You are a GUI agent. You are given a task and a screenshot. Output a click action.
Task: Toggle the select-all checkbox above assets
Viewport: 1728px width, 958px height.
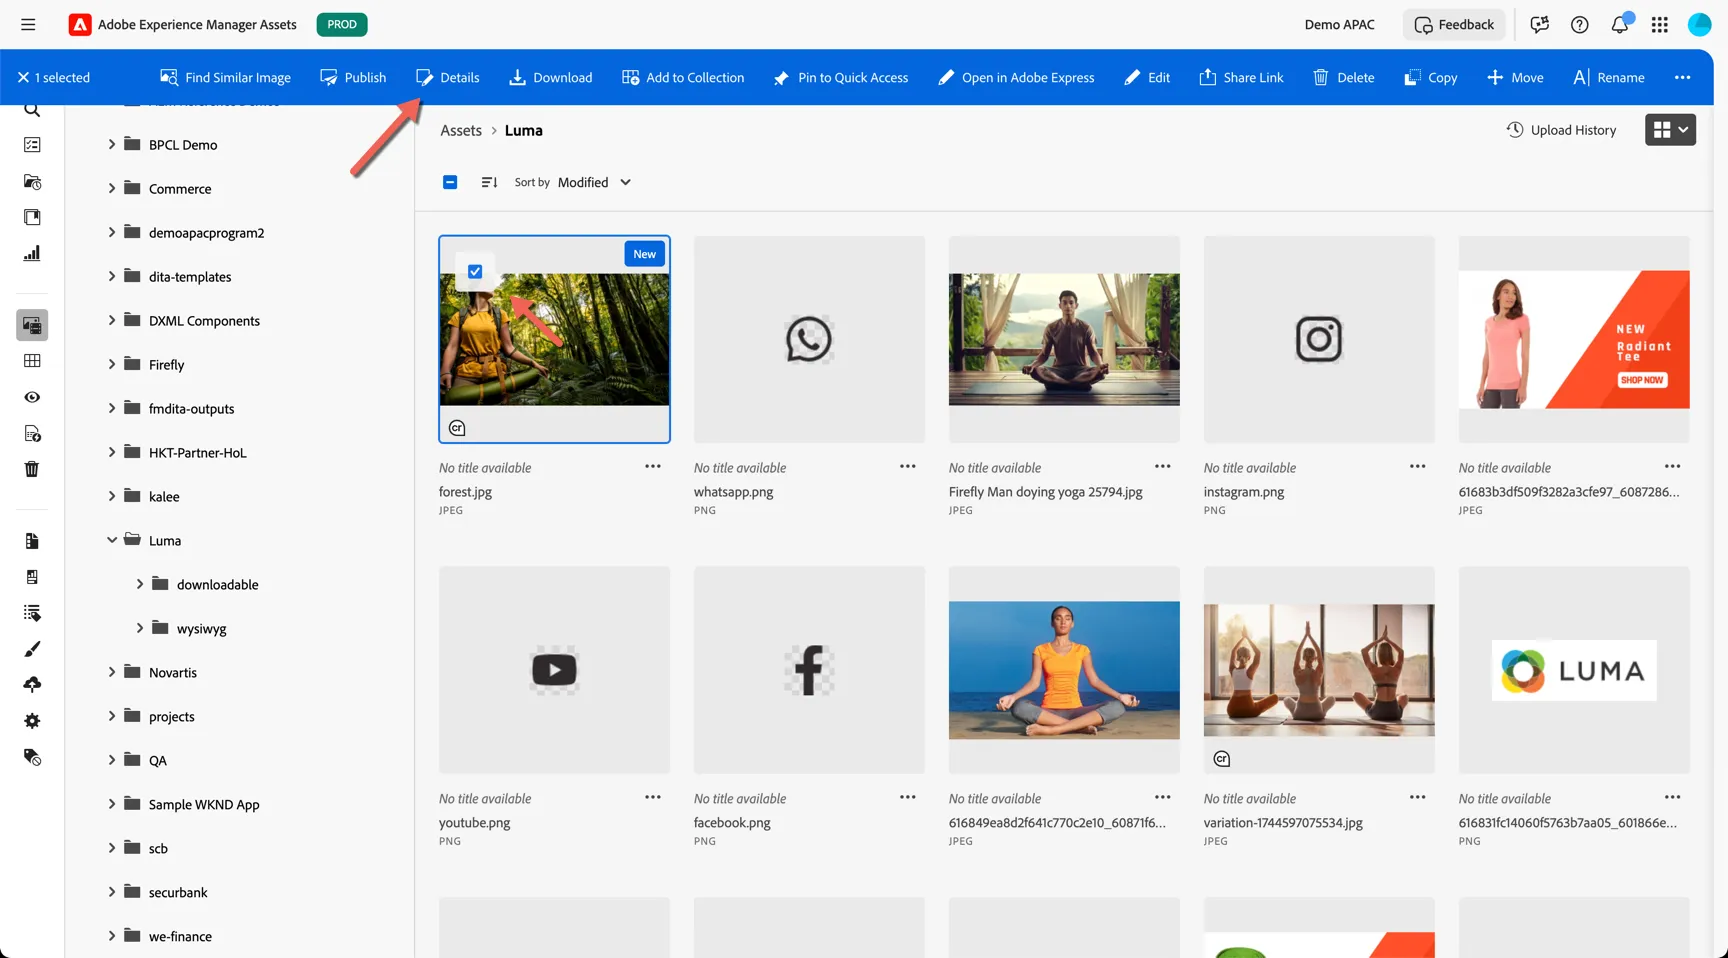click(450, 182)
